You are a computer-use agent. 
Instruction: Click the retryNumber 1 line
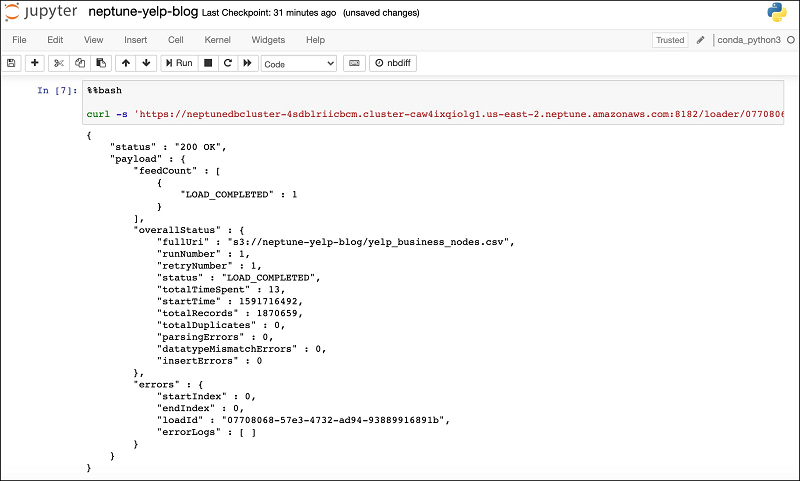pyautogui.click(x=209, y=266)
